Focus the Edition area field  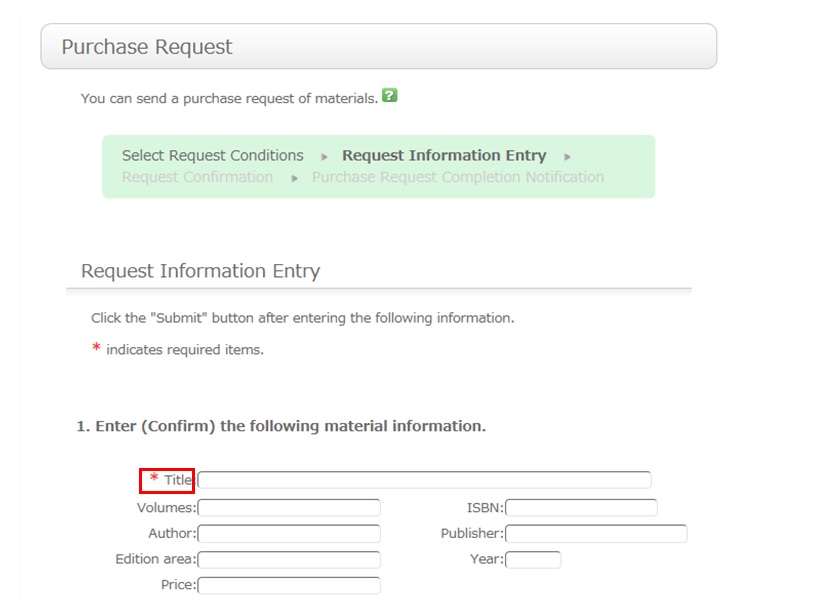pos(289,560)
